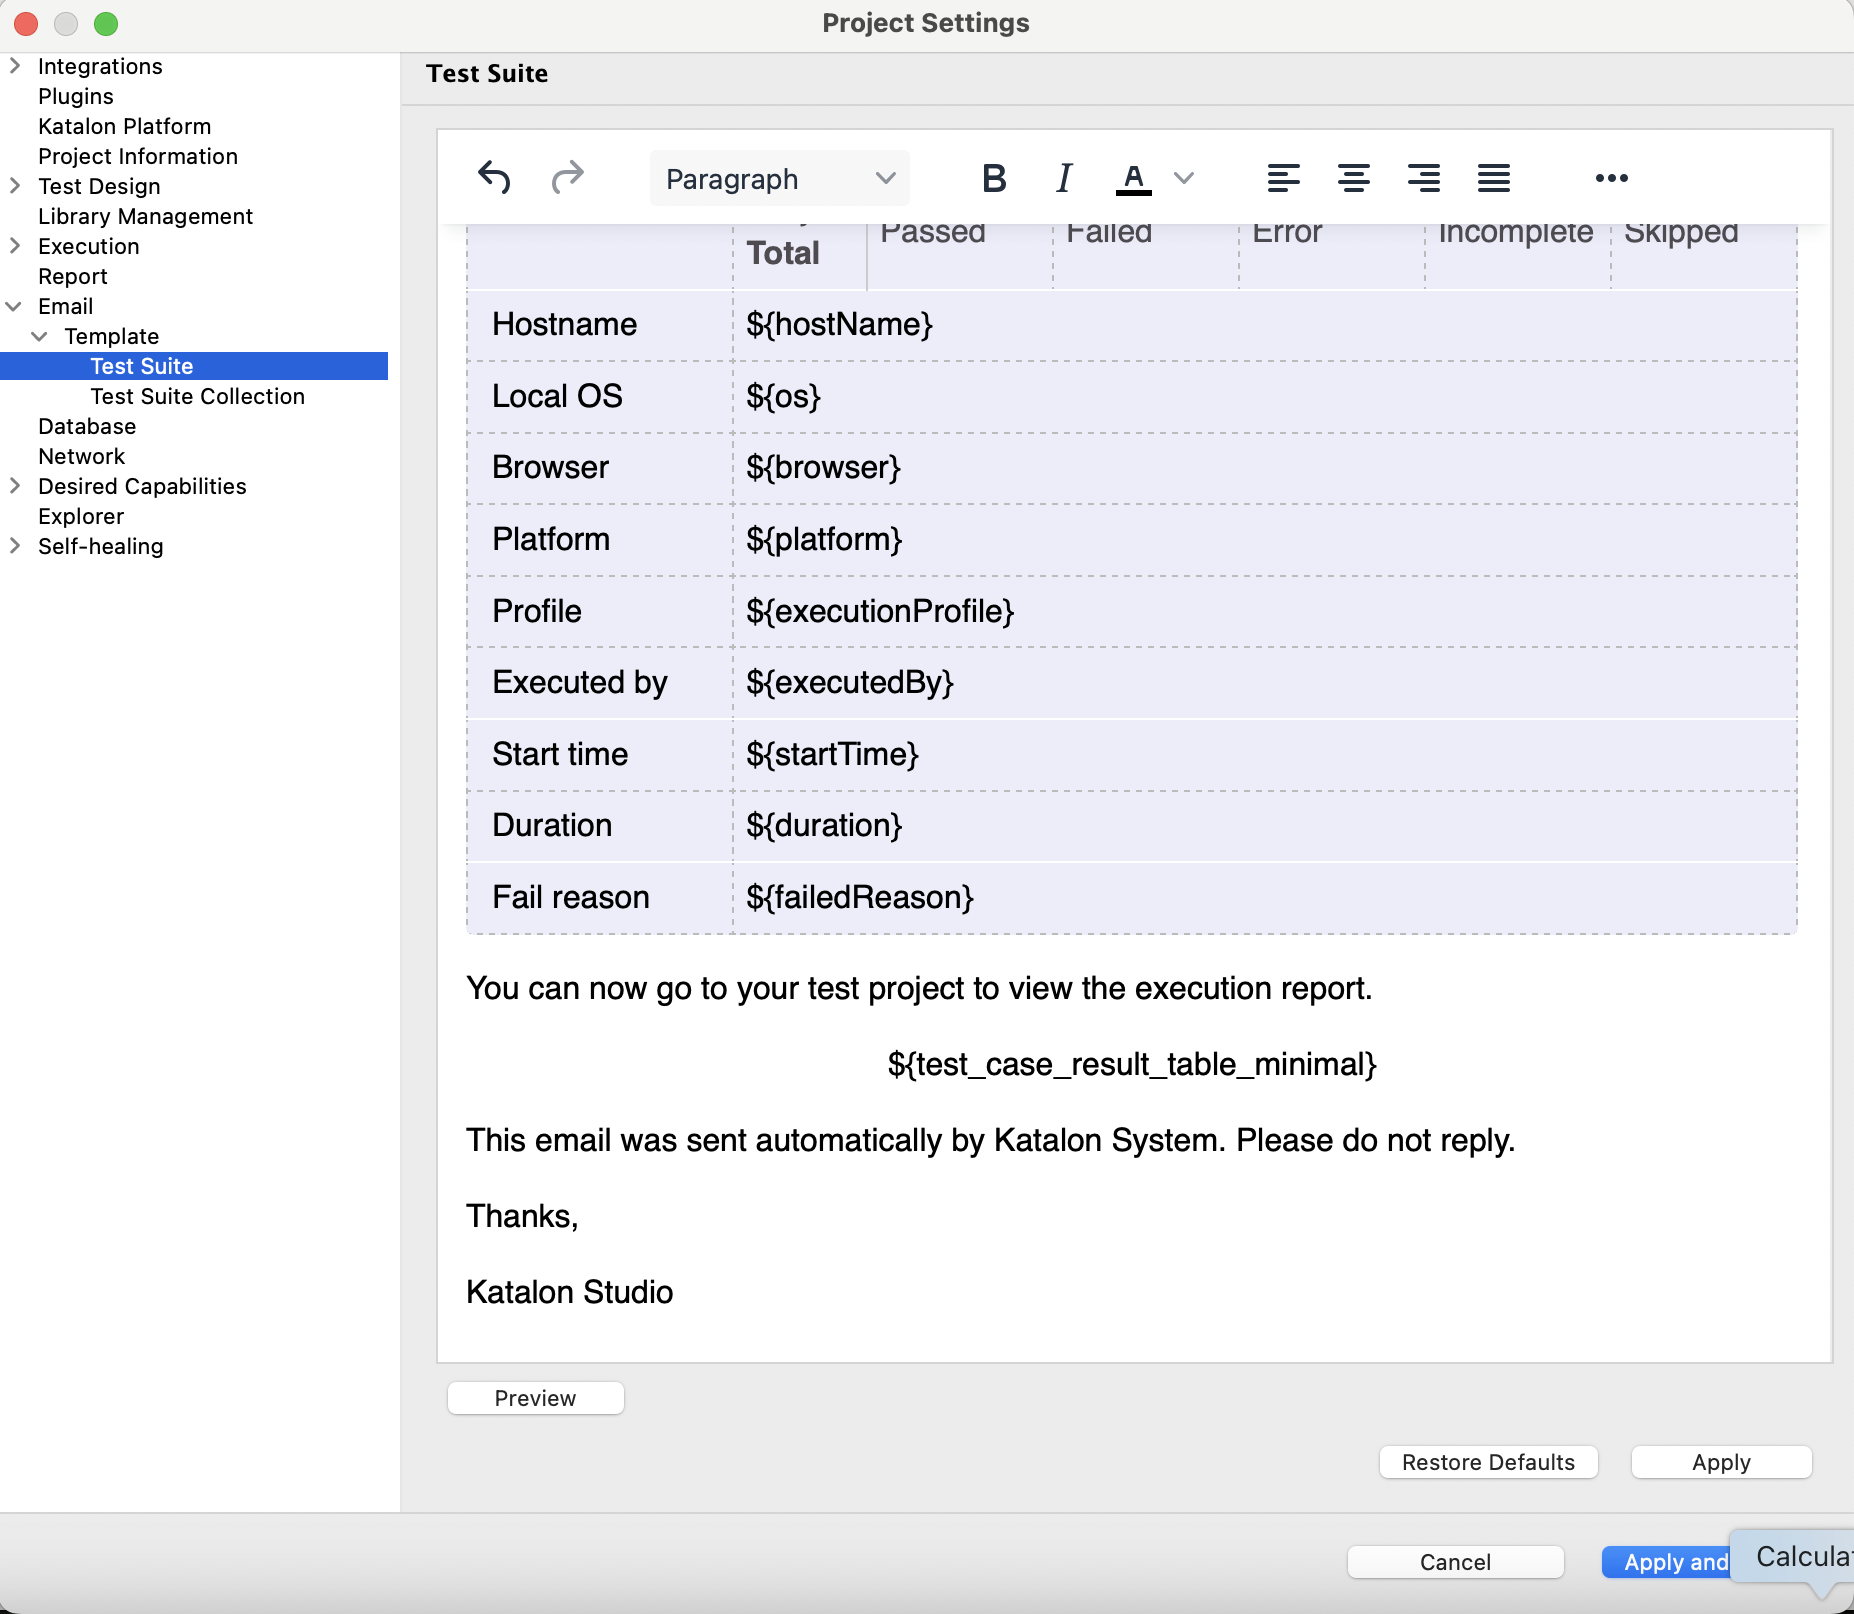Image resolution: width=1854 pixels, height=1614 pixels.
Task: Expand the Integrations tree node
Action: (x=14, y=66)
